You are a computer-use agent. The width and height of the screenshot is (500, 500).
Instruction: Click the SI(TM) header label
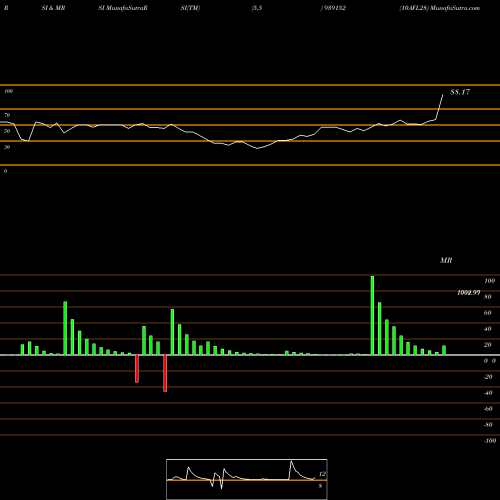tap(190, 8)
